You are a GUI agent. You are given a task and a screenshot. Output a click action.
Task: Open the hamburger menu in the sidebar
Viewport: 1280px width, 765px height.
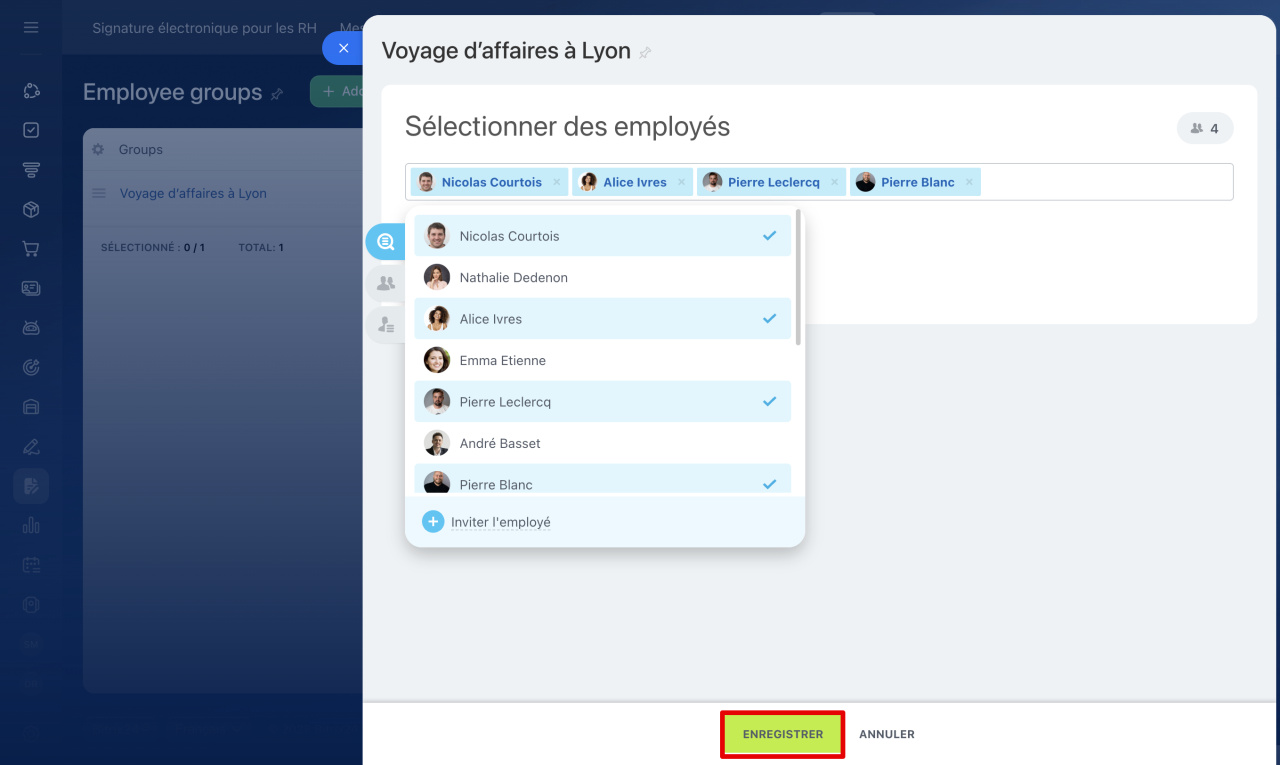pyautogui.click(x=31, y=27)
